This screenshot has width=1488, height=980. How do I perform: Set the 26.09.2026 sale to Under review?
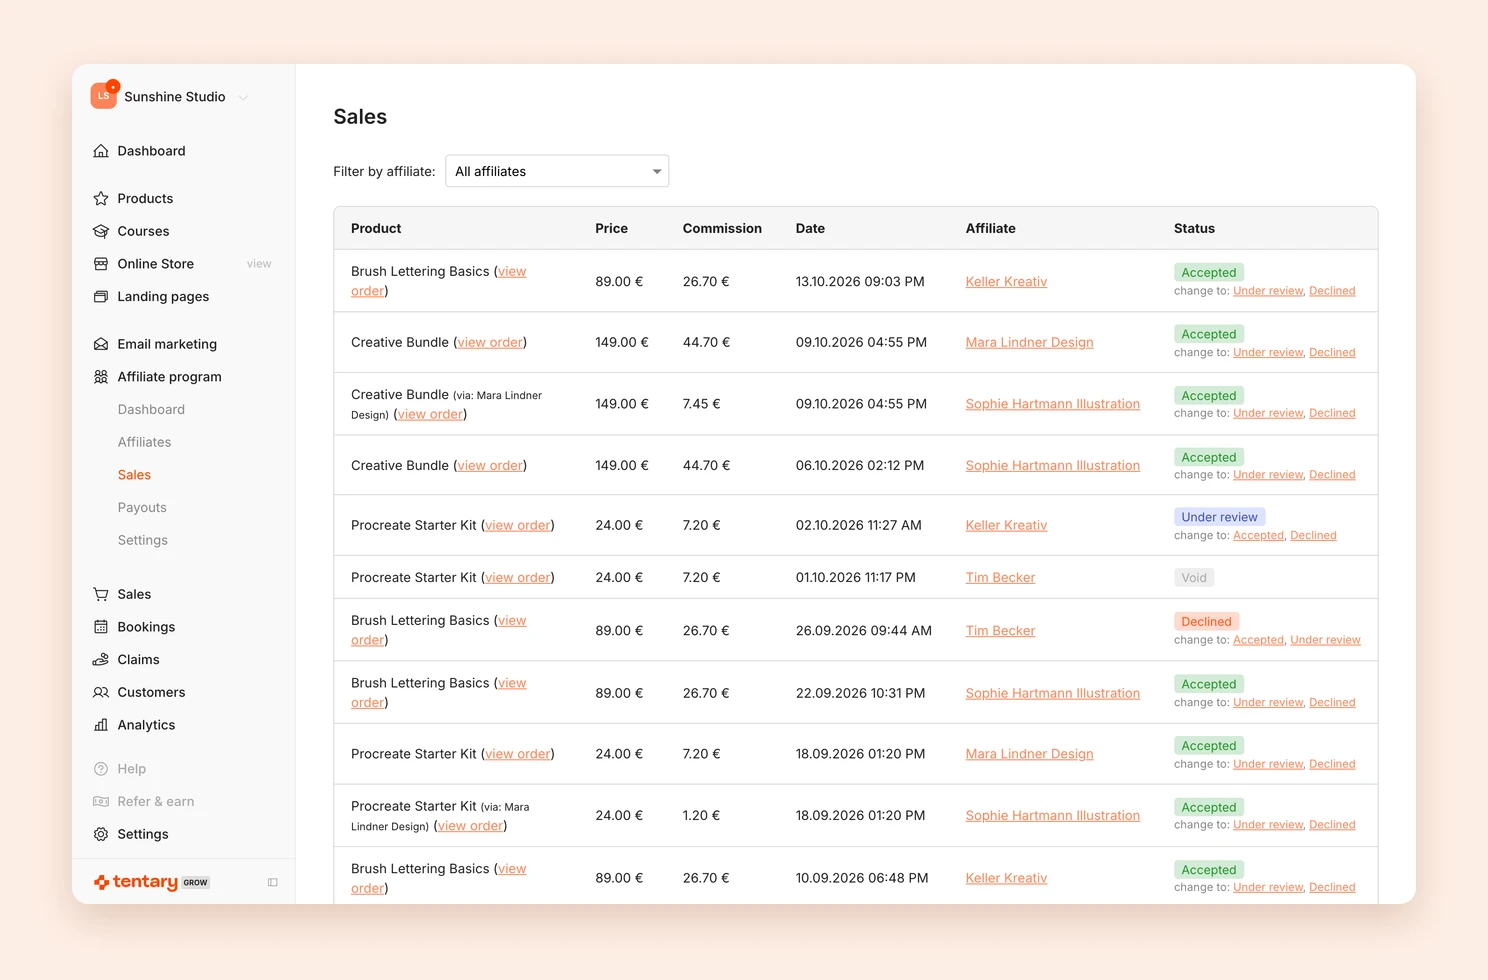coord(1325,640)
